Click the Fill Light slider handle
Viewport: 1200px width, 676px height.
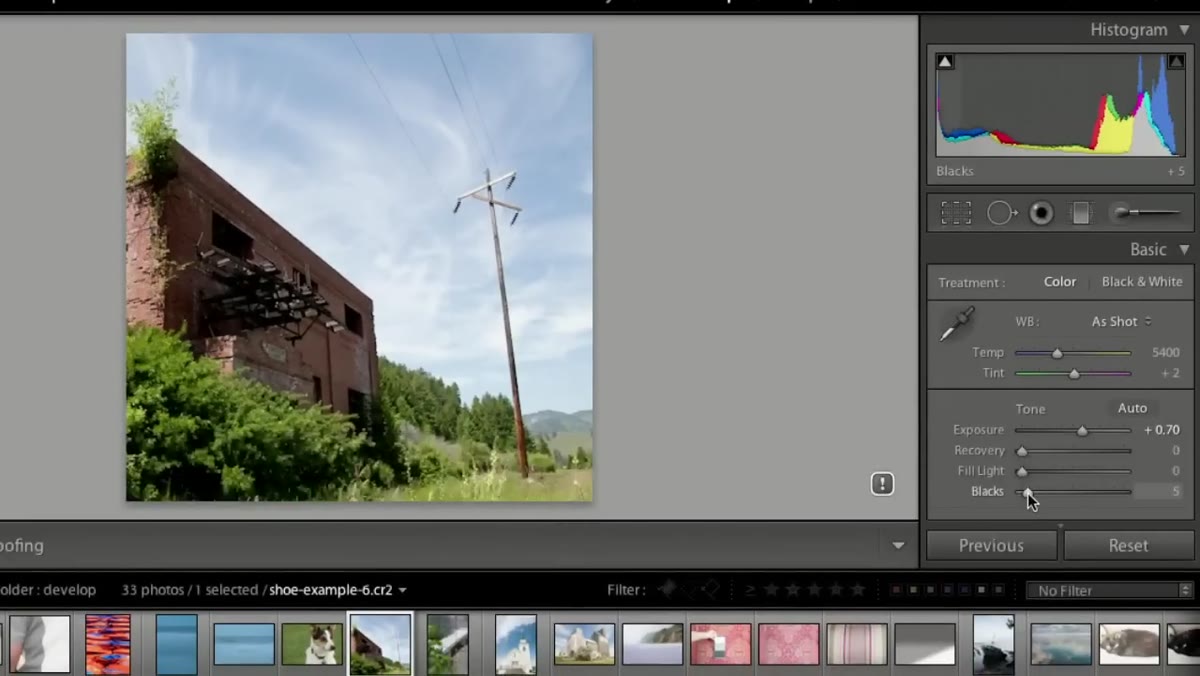(1021, 471)
